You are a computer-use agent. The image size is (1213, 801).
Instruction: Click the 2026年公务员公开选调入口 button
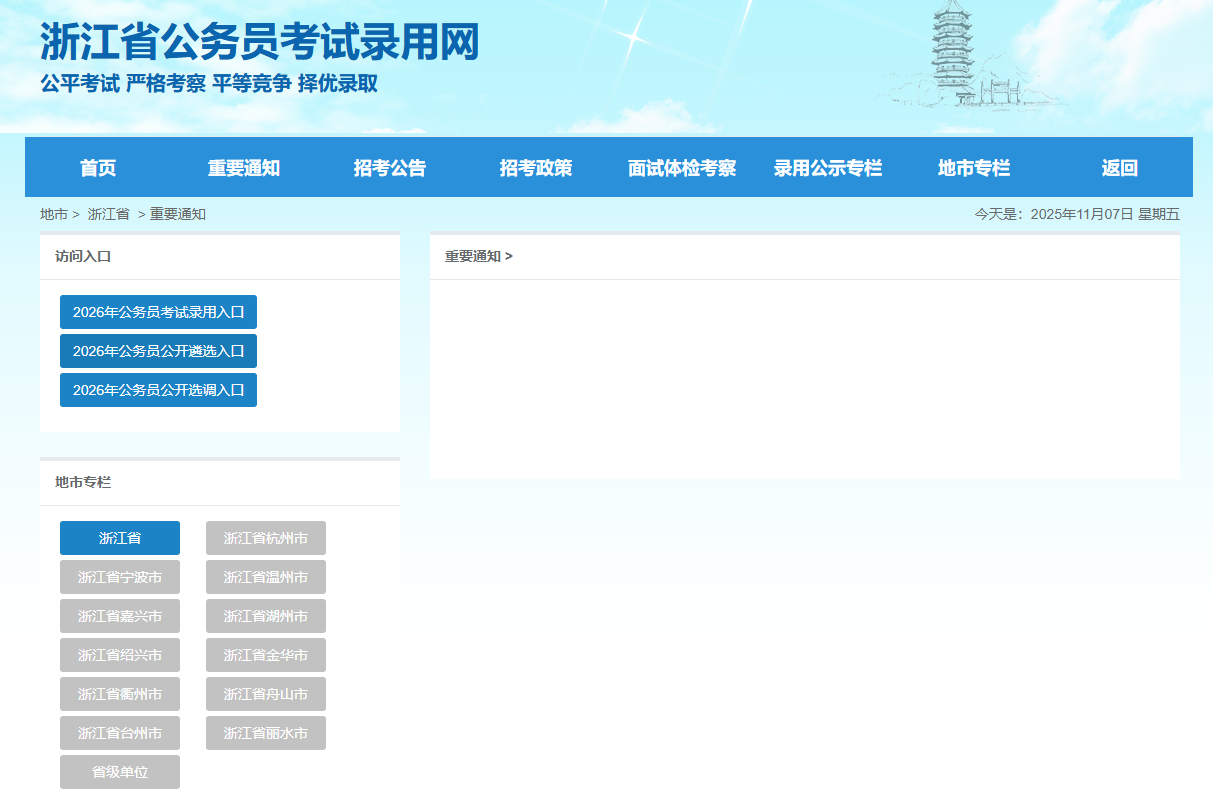(158, 390)
